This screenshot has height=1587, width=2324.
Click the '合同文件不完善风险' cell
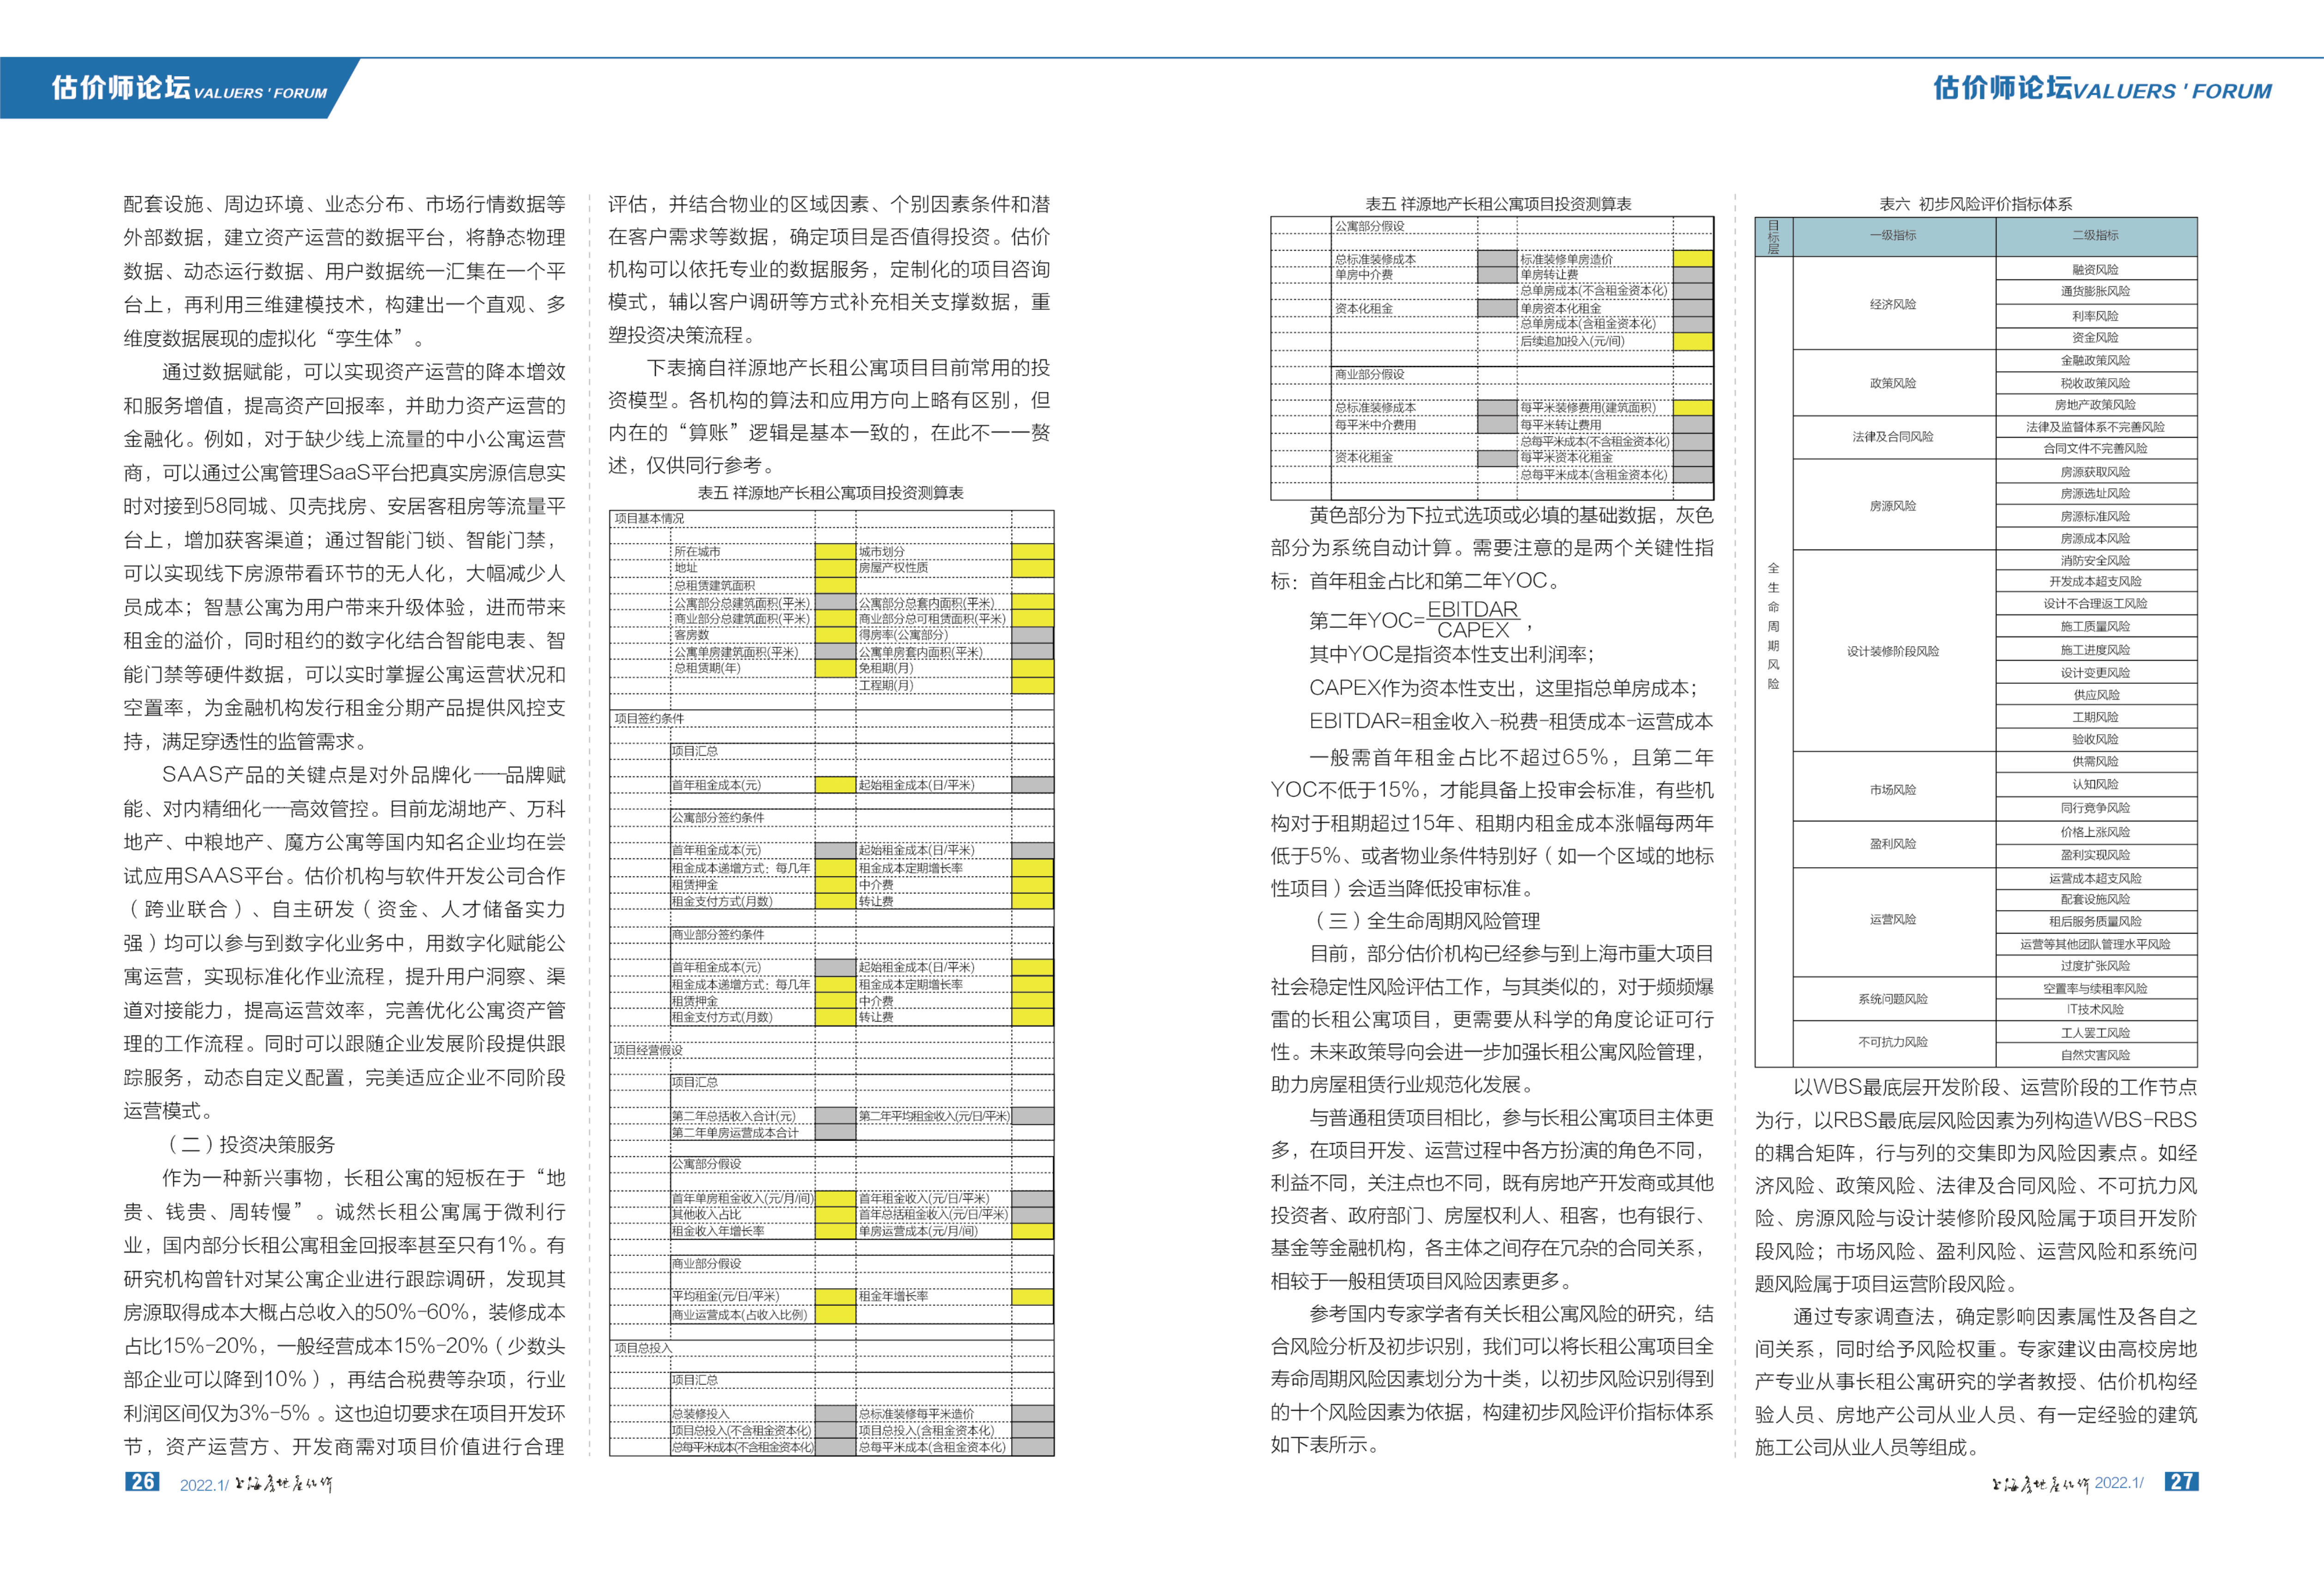coord(2096,448)
